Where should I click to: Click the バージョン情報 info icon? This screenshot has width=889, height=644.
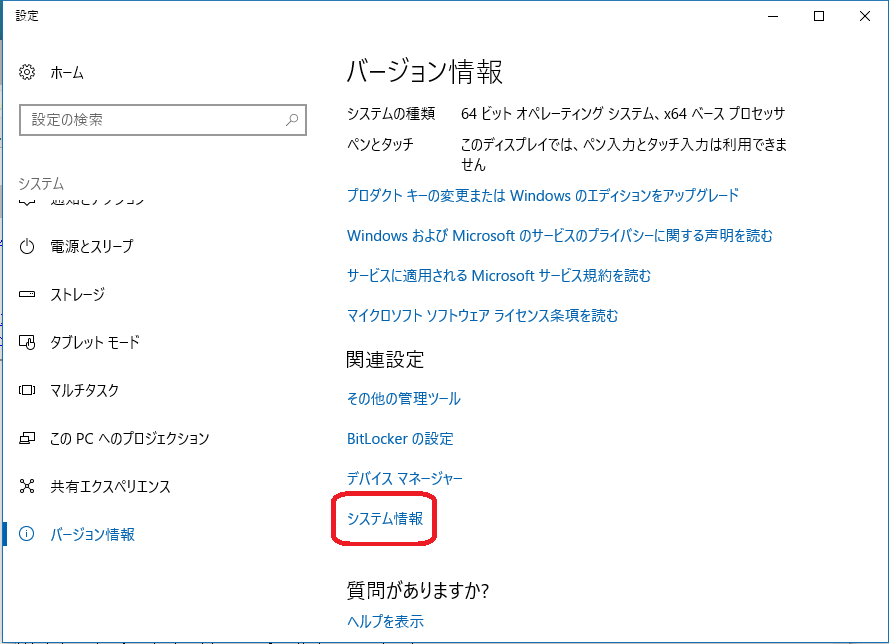(x=28, y=535)
